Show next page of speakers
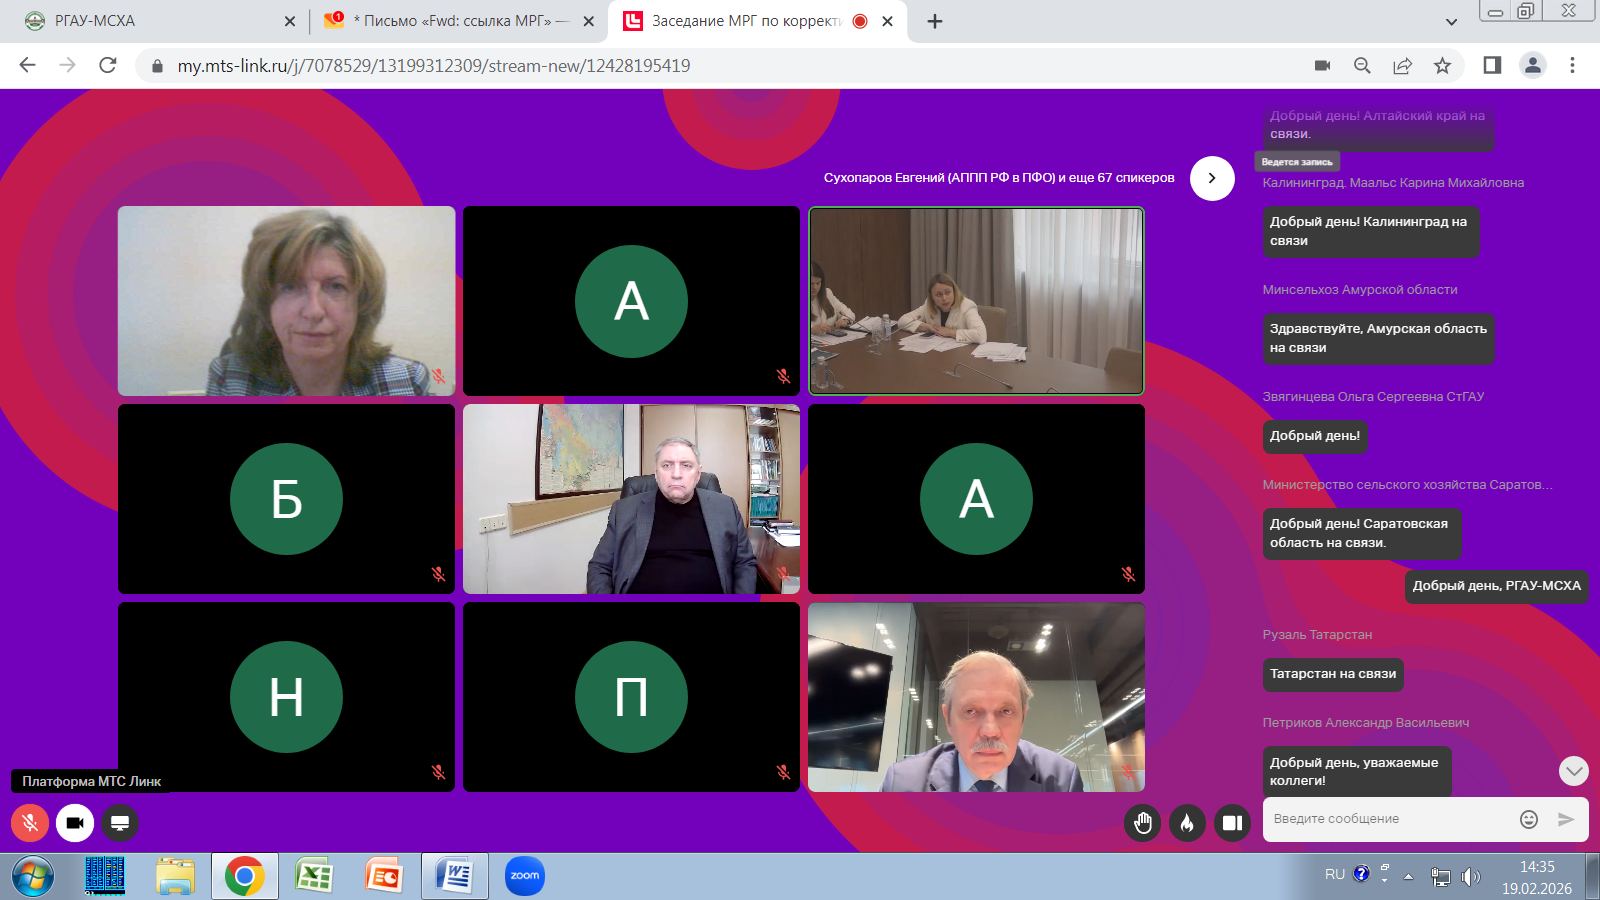 (x=1212, y=178)
